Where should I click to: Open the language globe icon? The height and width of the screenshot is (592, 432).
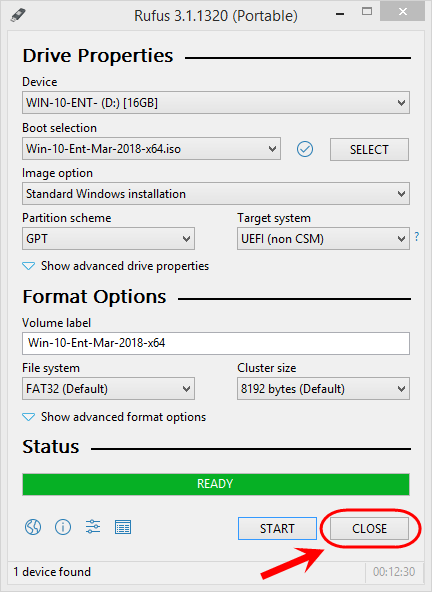(x=33, y=527)
